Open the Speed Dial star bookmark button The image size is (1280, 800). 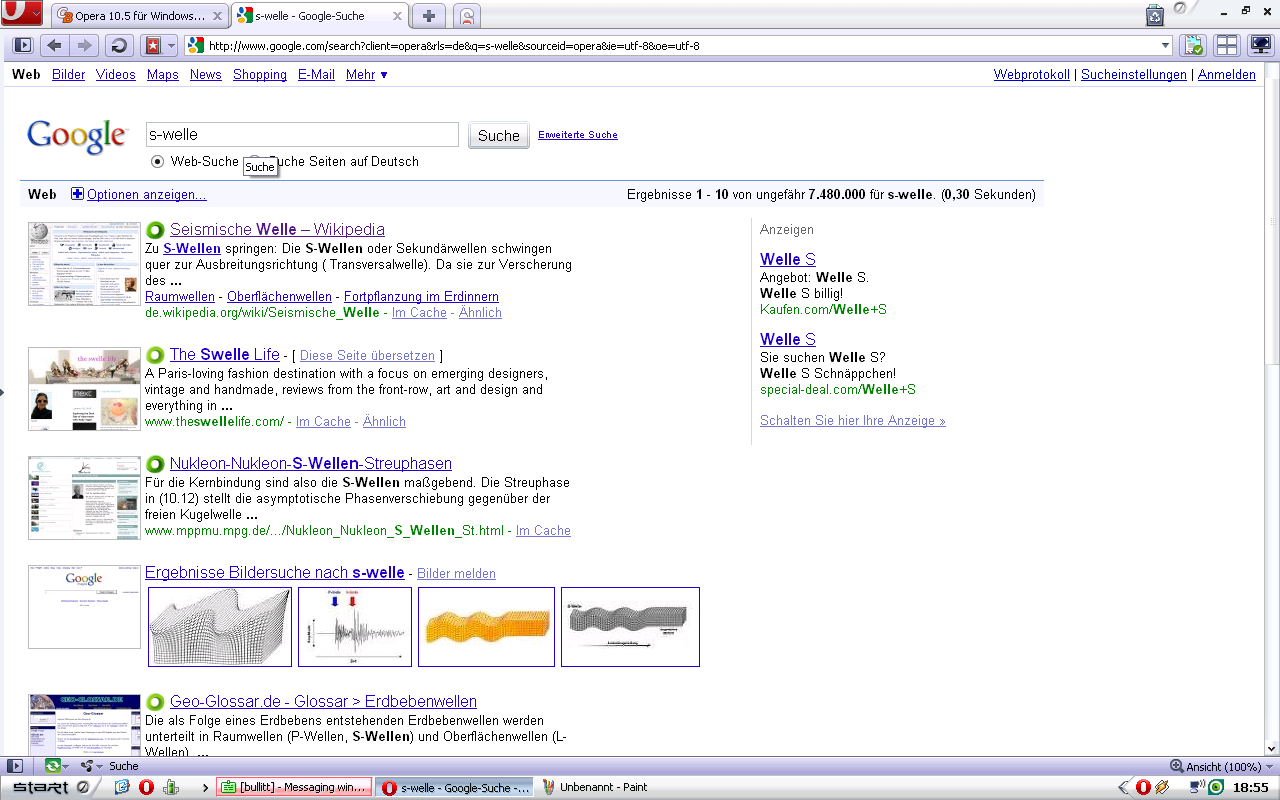point(152,46)
